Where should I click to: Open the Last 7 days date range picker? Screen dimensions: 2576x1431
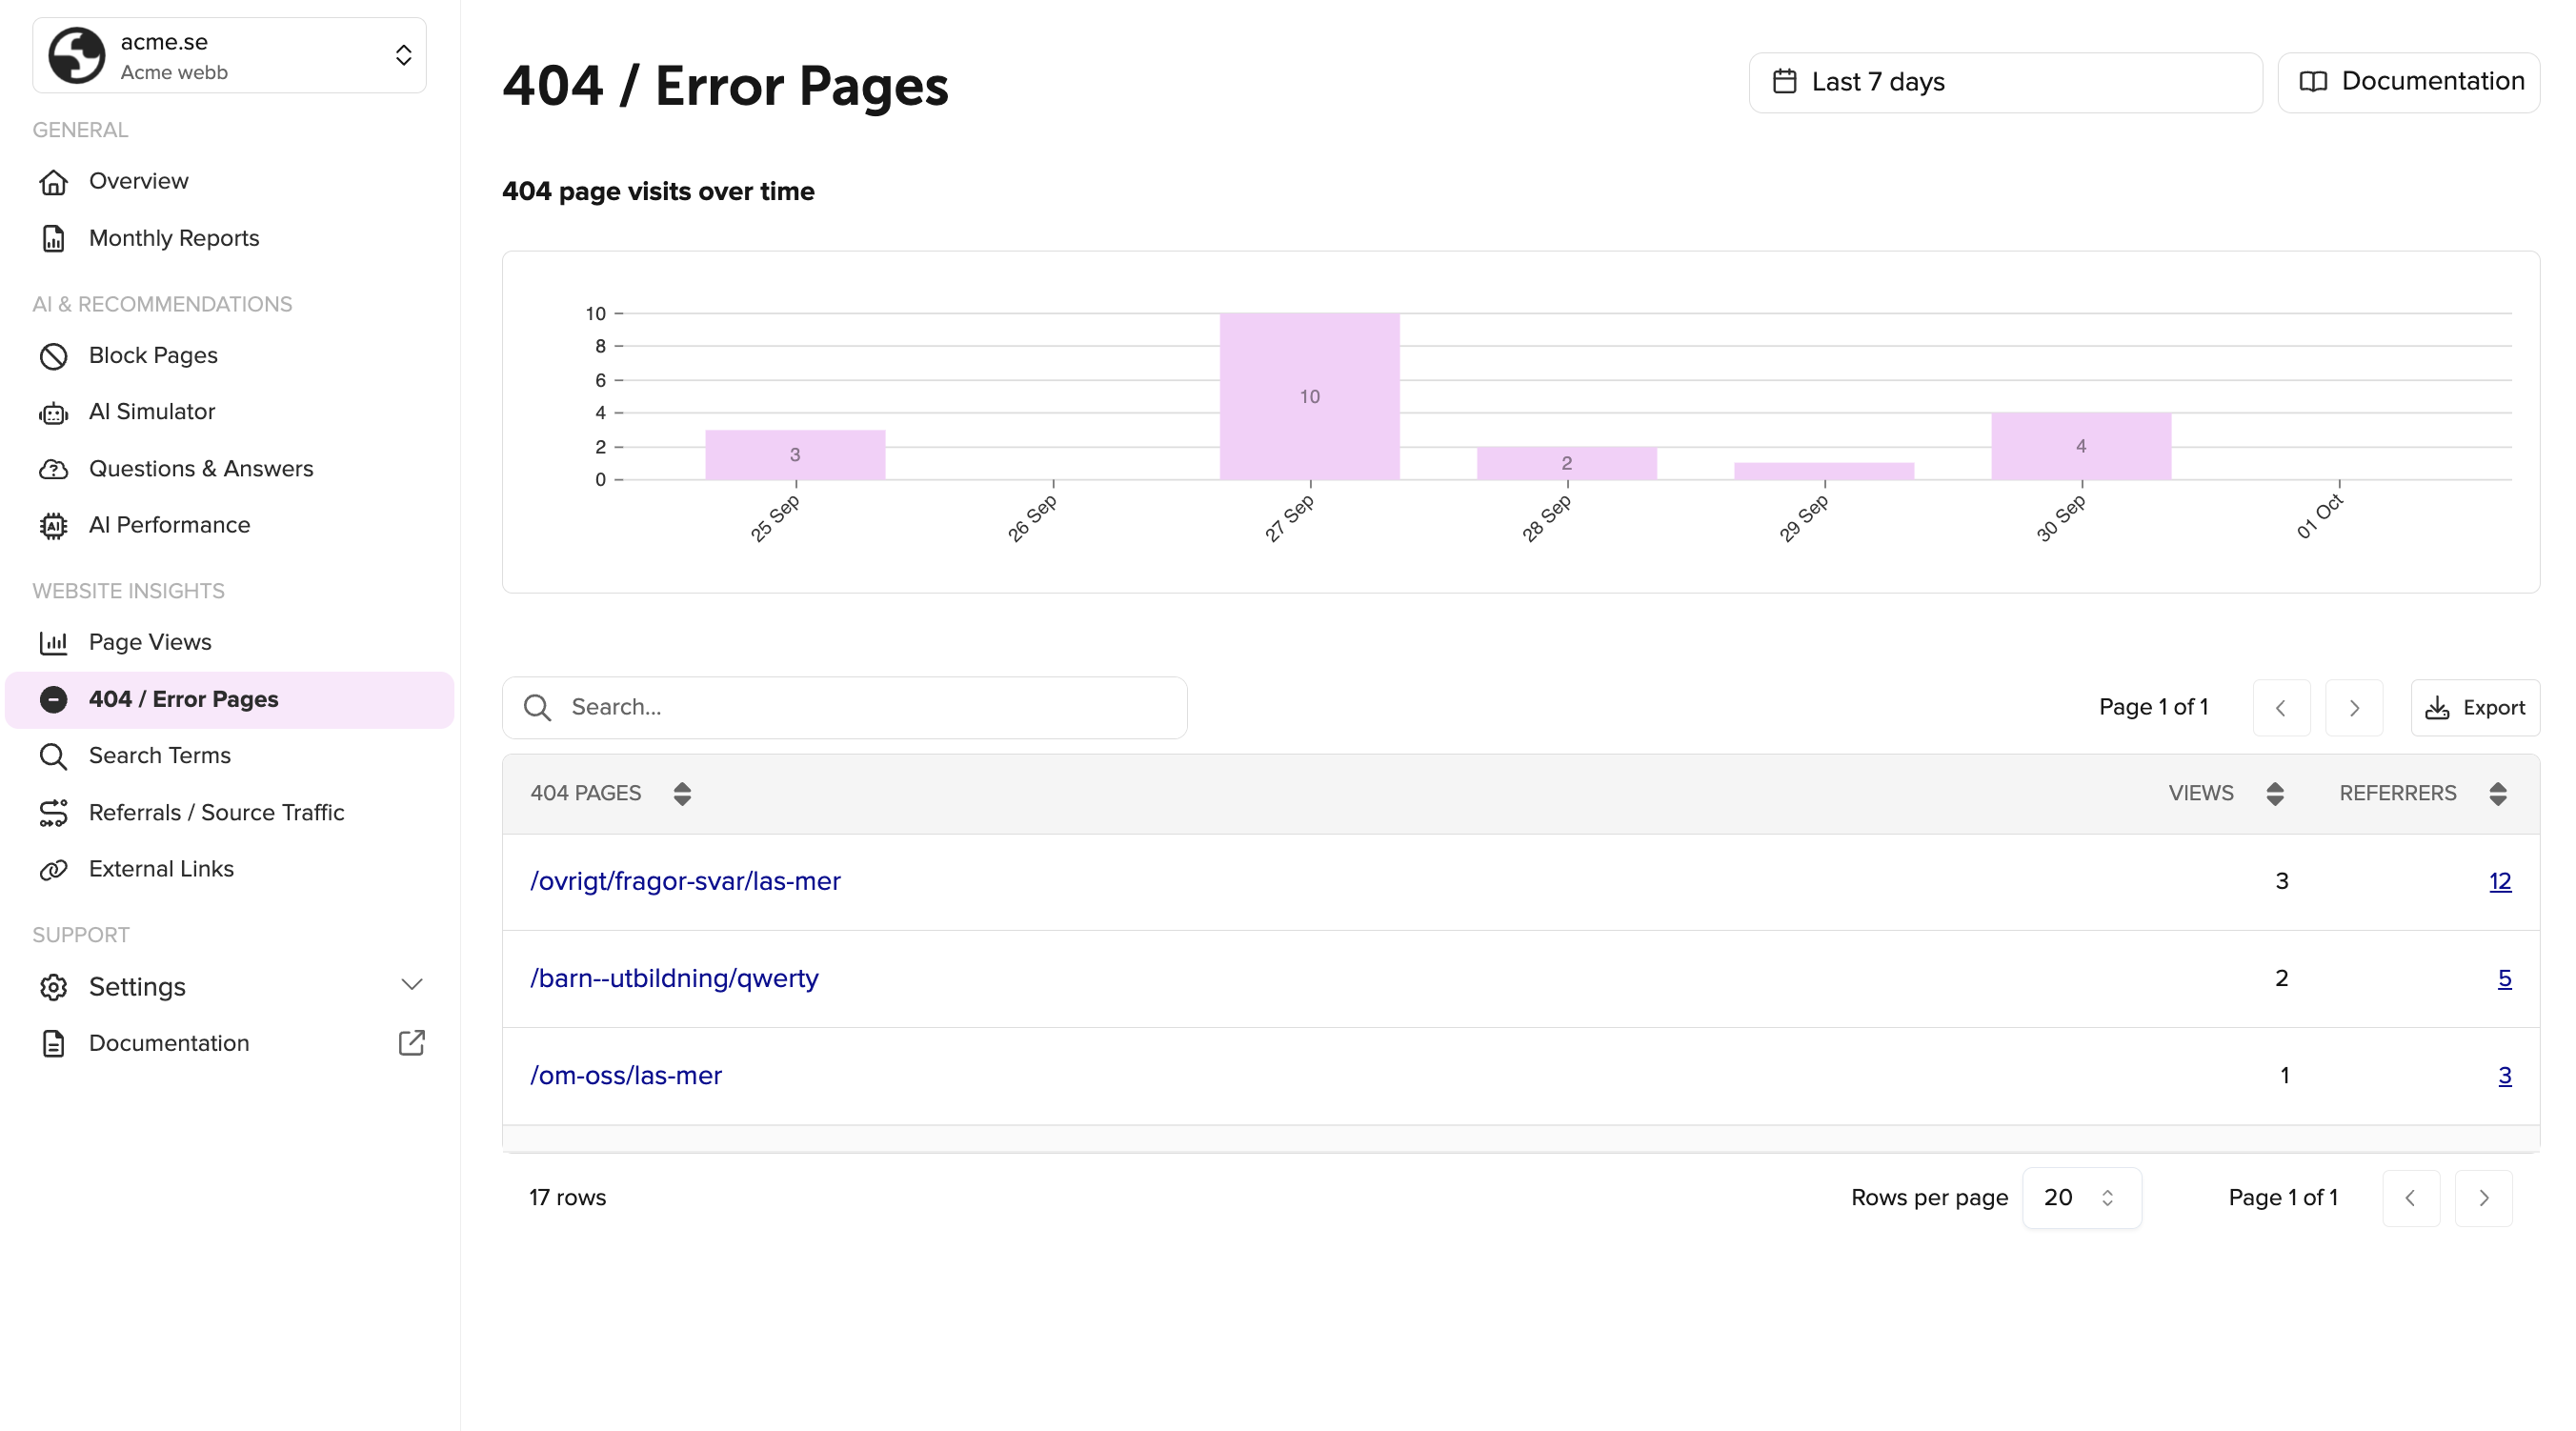click(x=2004, y=82)
